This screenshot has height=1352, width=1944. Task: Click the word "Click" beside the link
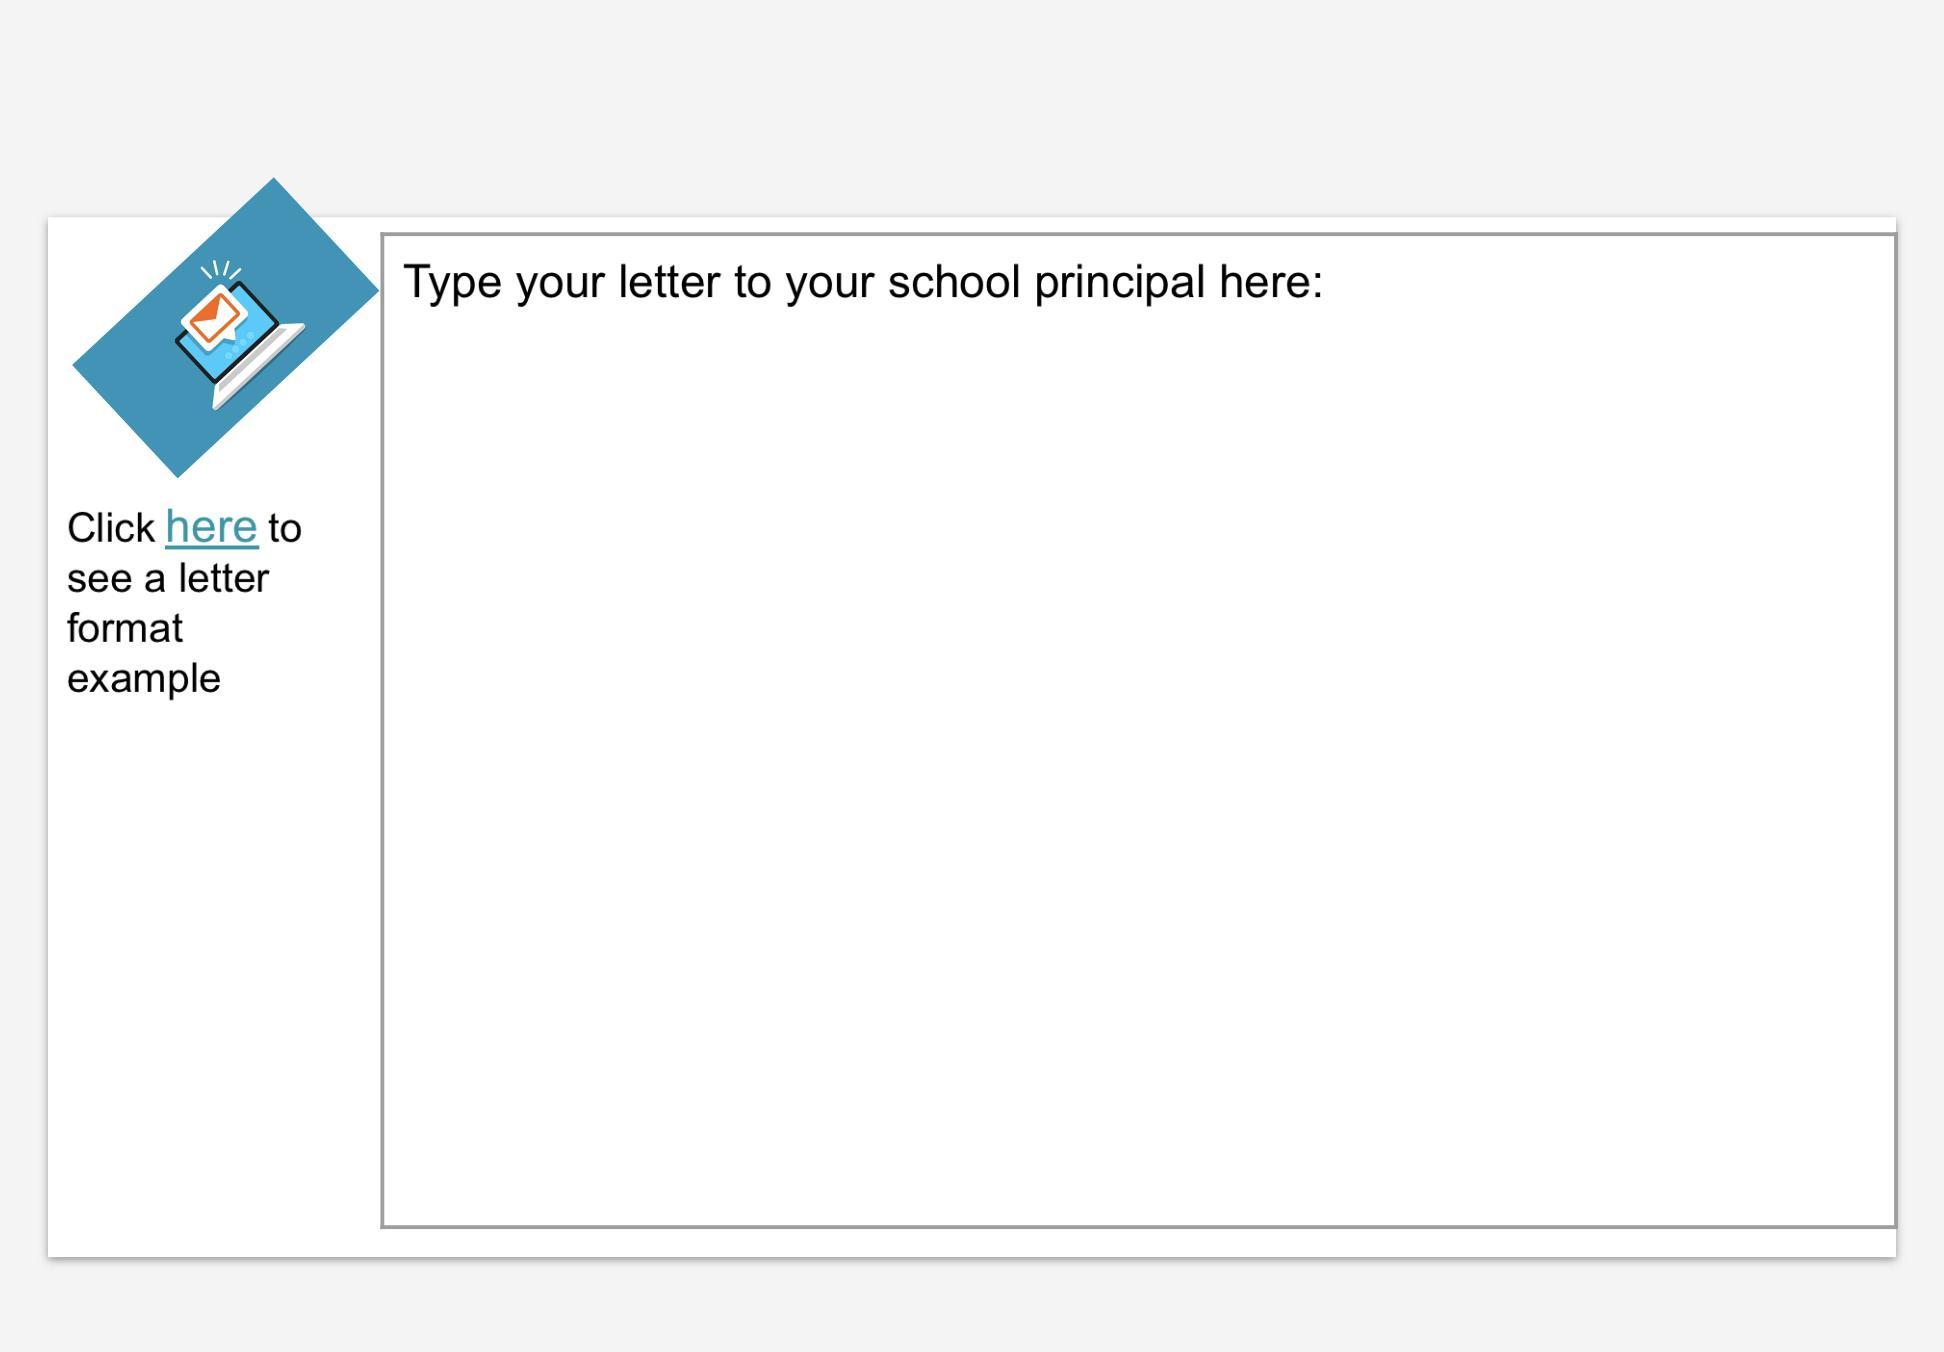coord(111,528)
